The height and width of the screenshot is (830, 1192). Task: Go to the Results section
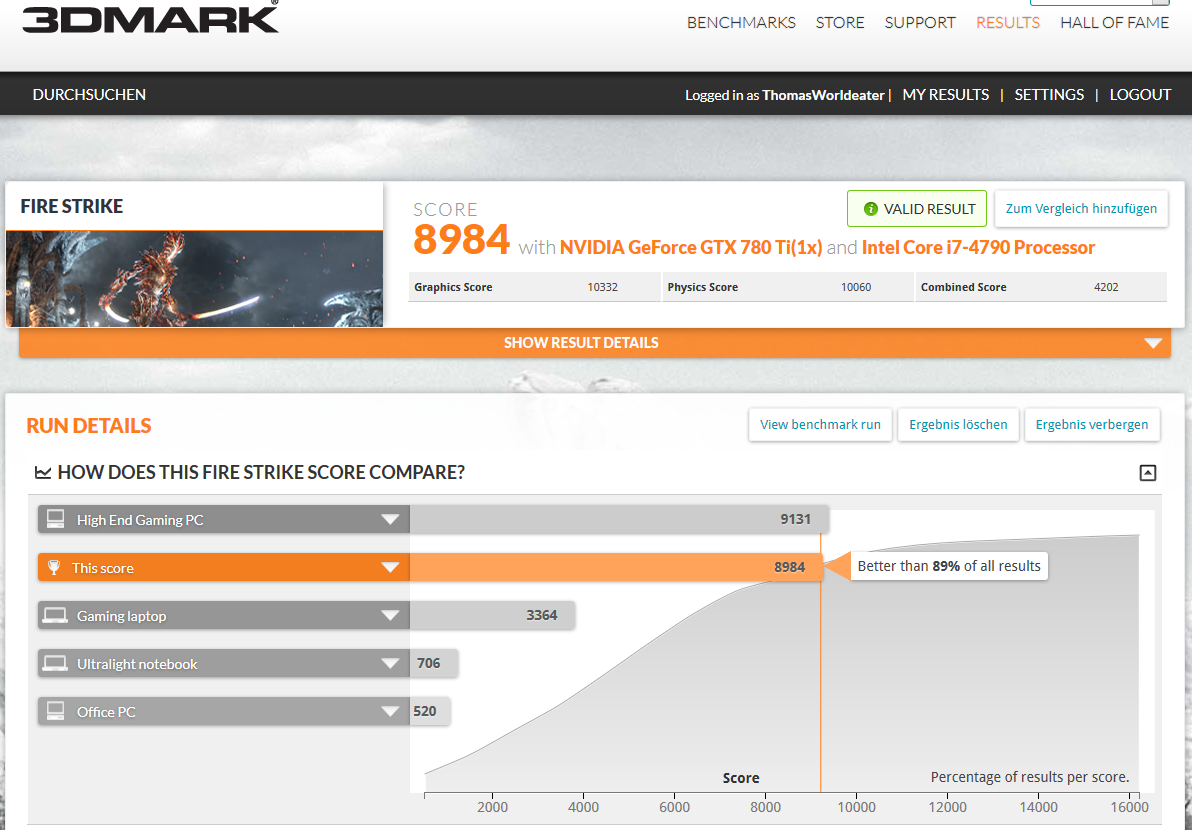[x=1007, y=23]
